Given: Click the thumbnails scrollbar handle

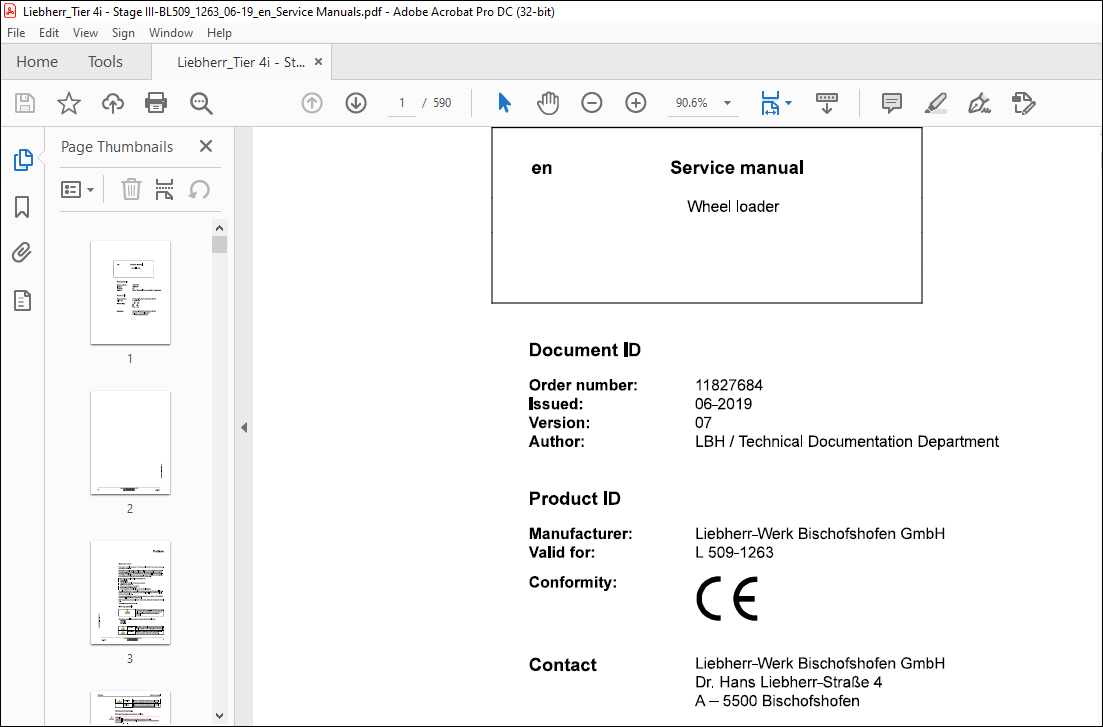Looking at the screenshot, I should (x=219, y=244).
